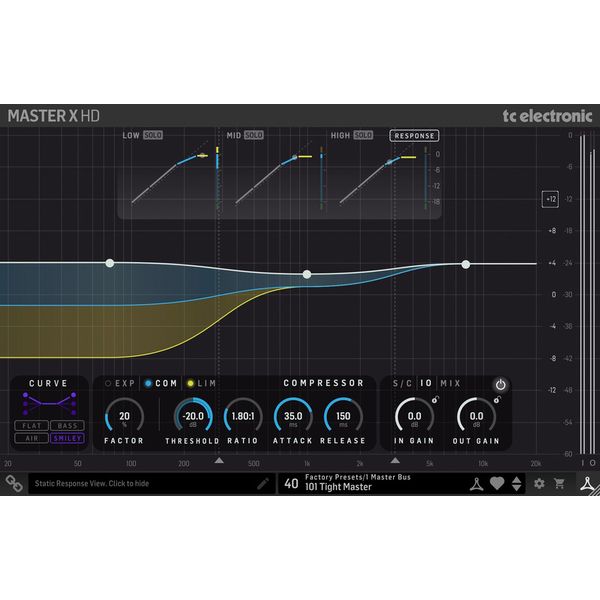Click the +12 display range box
The width and height of the screenshot is (600, 600).
click(x=550, y=199)
